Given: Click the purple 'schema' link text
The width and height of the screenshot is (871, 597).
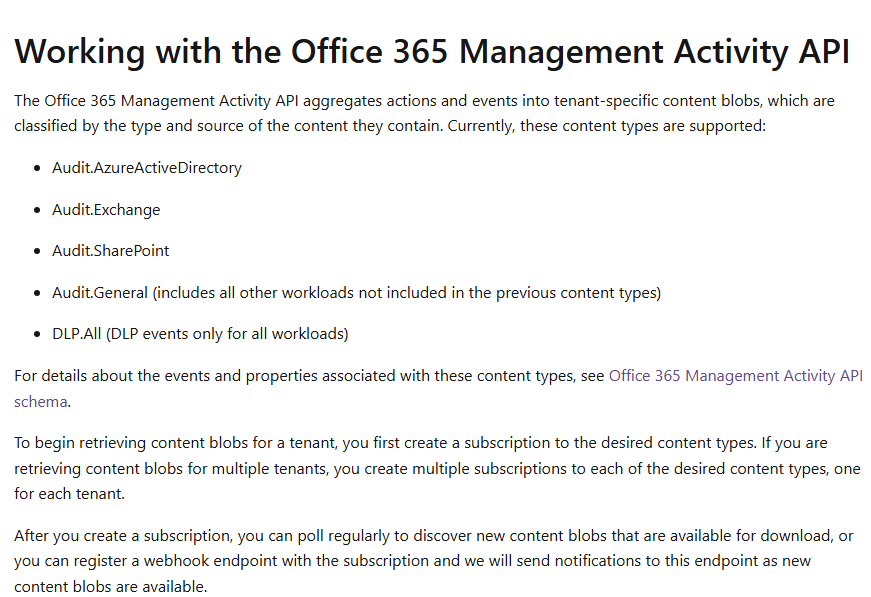Looking at the screenshot, I should [x=41, y=402].
